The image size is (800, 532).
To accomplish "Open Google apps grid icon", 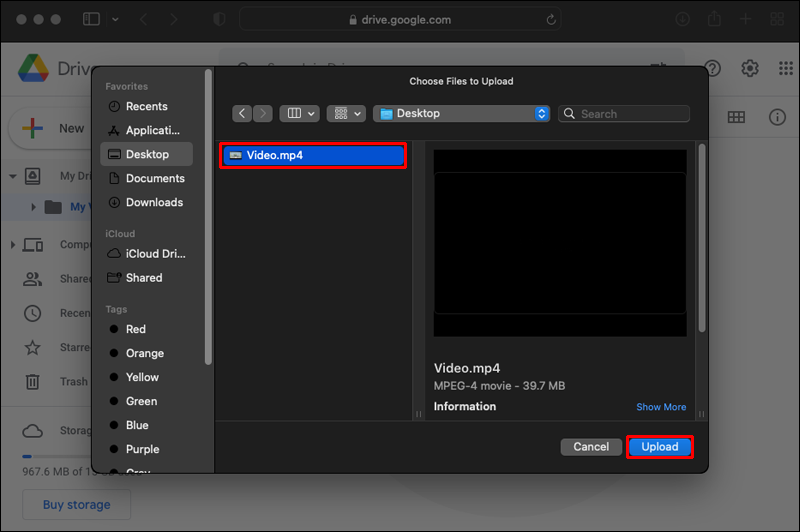I will tap(786, 68).
